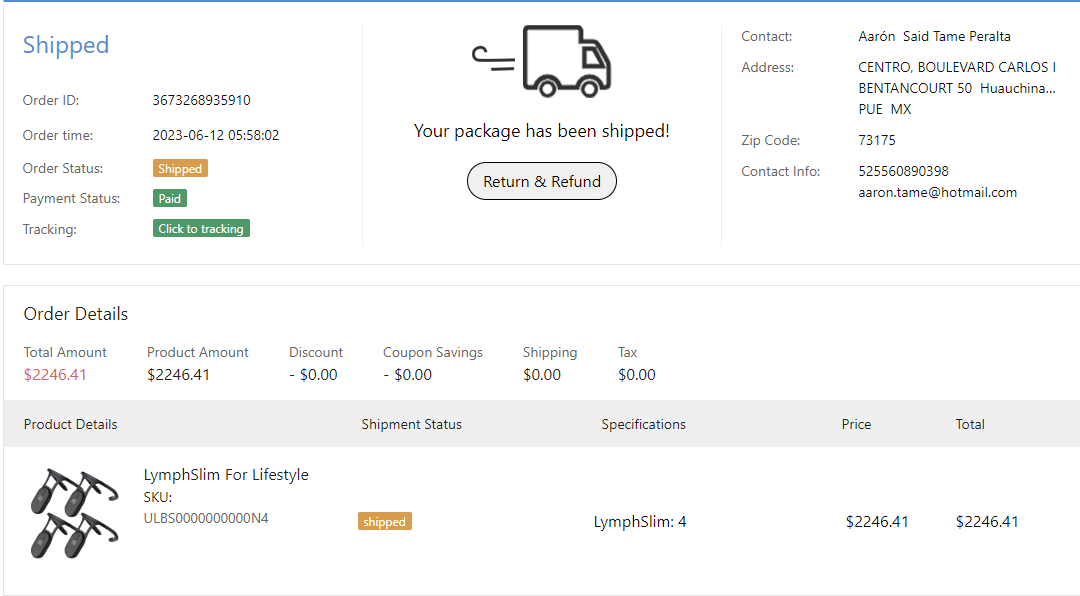The image size is (1080, 596).
Task: Click the Price column header
Action: tap(856, 424)
